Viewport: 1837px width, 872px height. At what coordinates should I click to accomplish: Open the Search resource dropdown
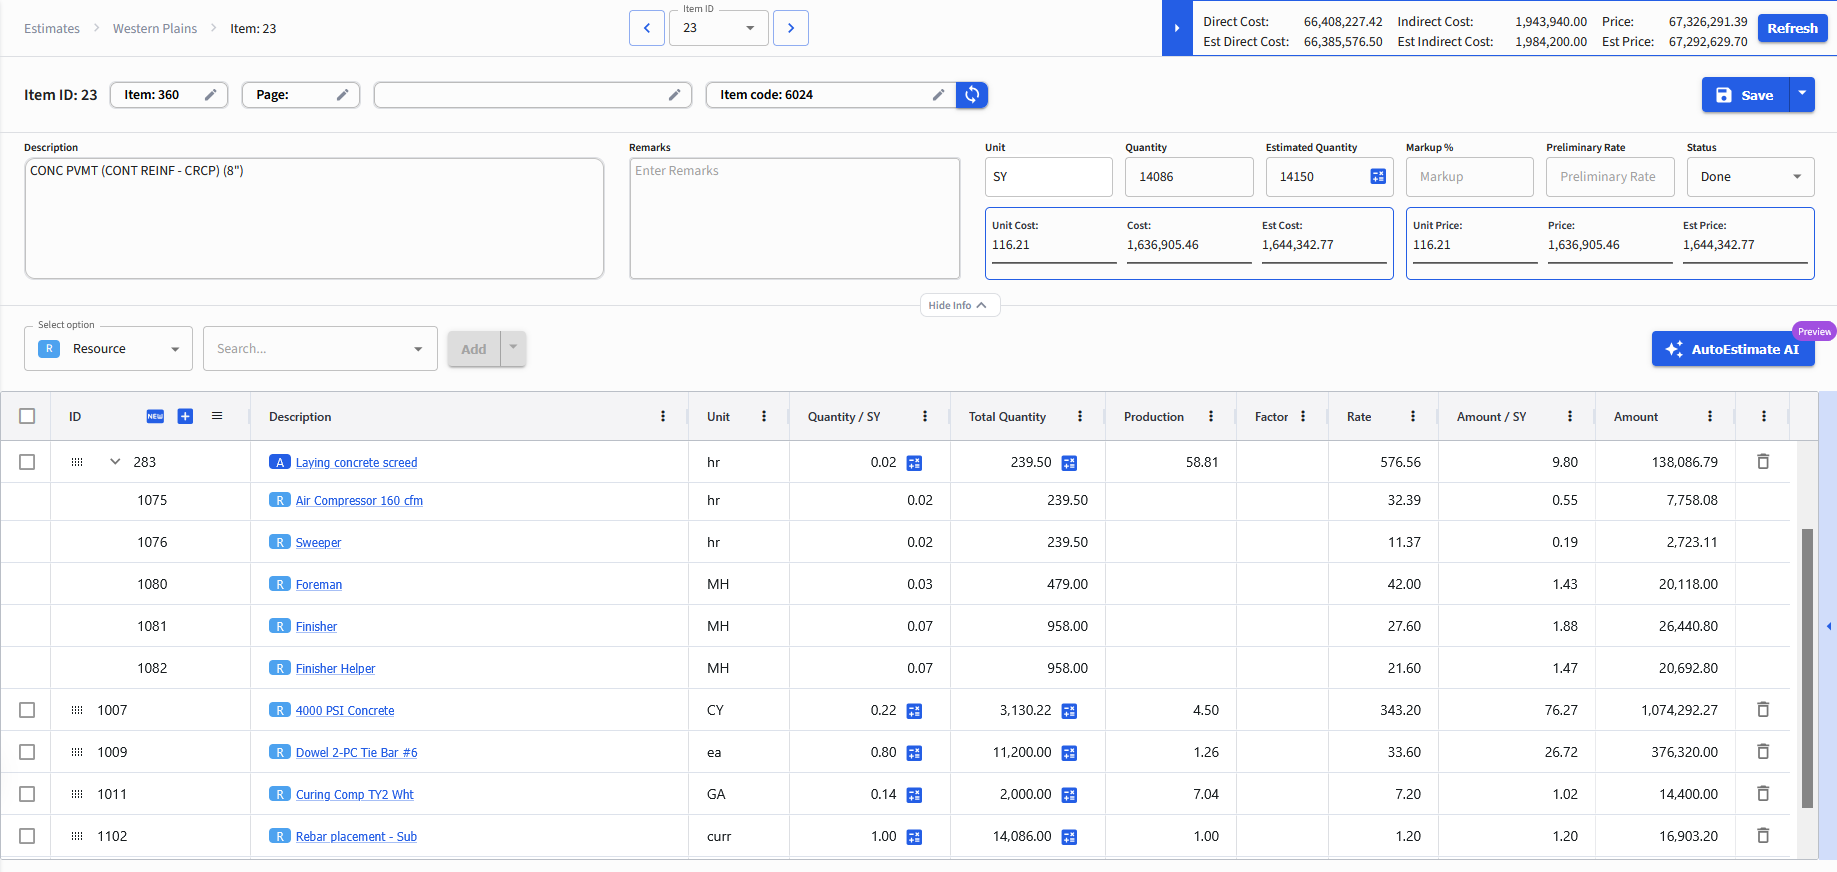coord(320,349)
